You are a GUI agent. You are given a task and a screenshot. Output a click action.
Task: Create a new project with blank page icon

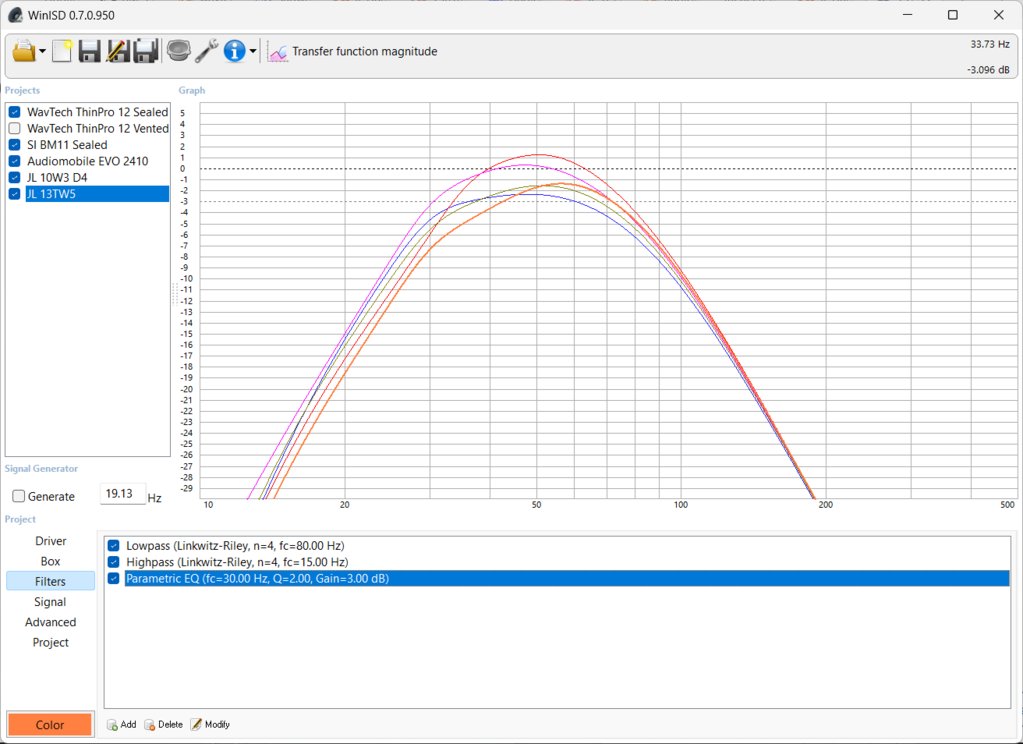62,51
